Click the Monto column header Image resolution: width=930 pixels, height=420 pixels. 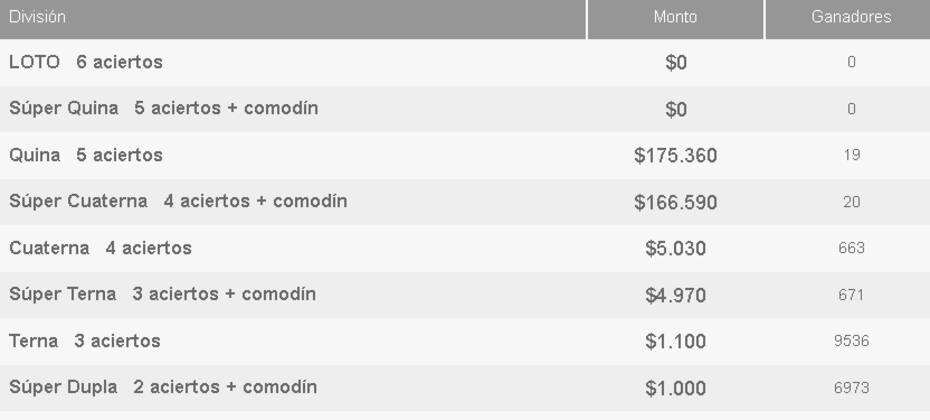point(676,19)
